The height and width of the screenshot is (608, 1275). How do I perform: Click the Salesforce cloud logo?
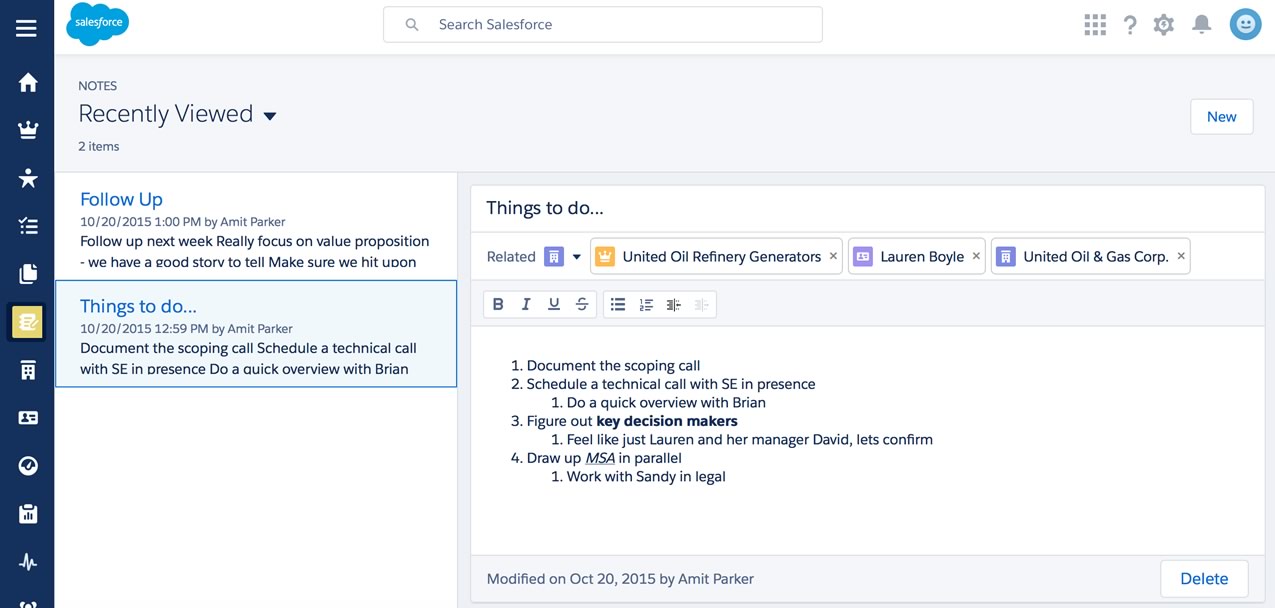(97, 24)
